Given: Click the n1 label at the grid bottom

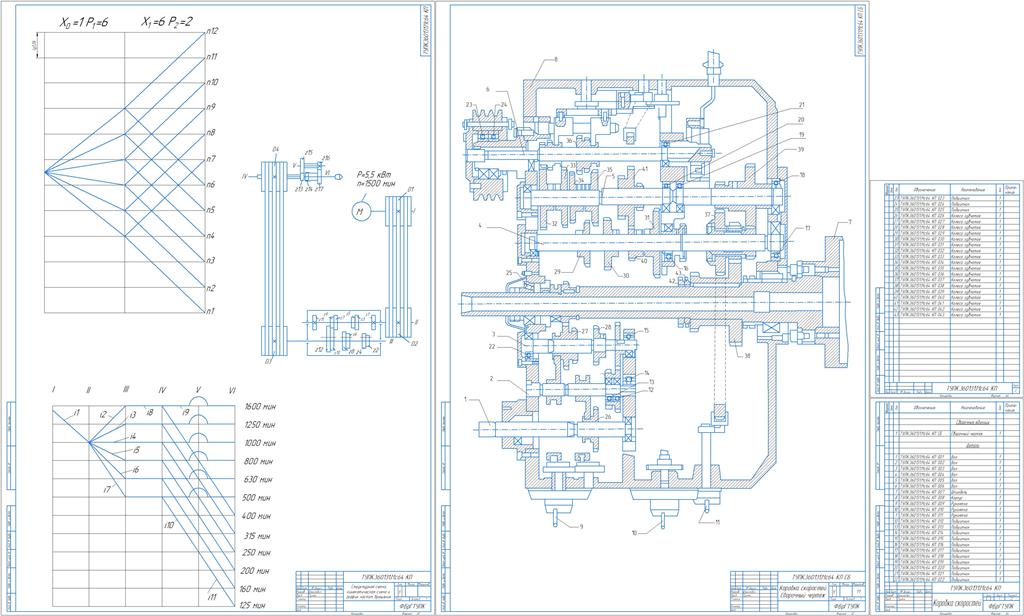Looking at the screenshot, I should [210, 311].
